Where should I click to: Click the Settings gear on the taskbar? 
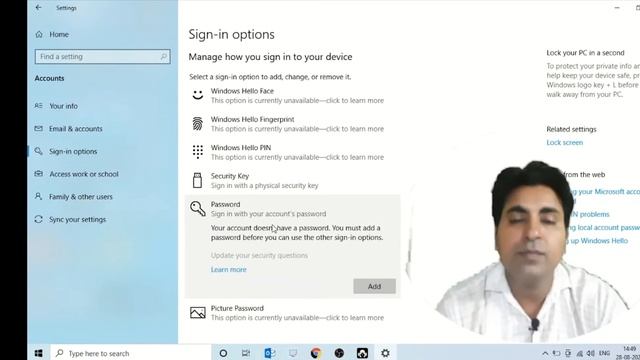pos(385,353)
